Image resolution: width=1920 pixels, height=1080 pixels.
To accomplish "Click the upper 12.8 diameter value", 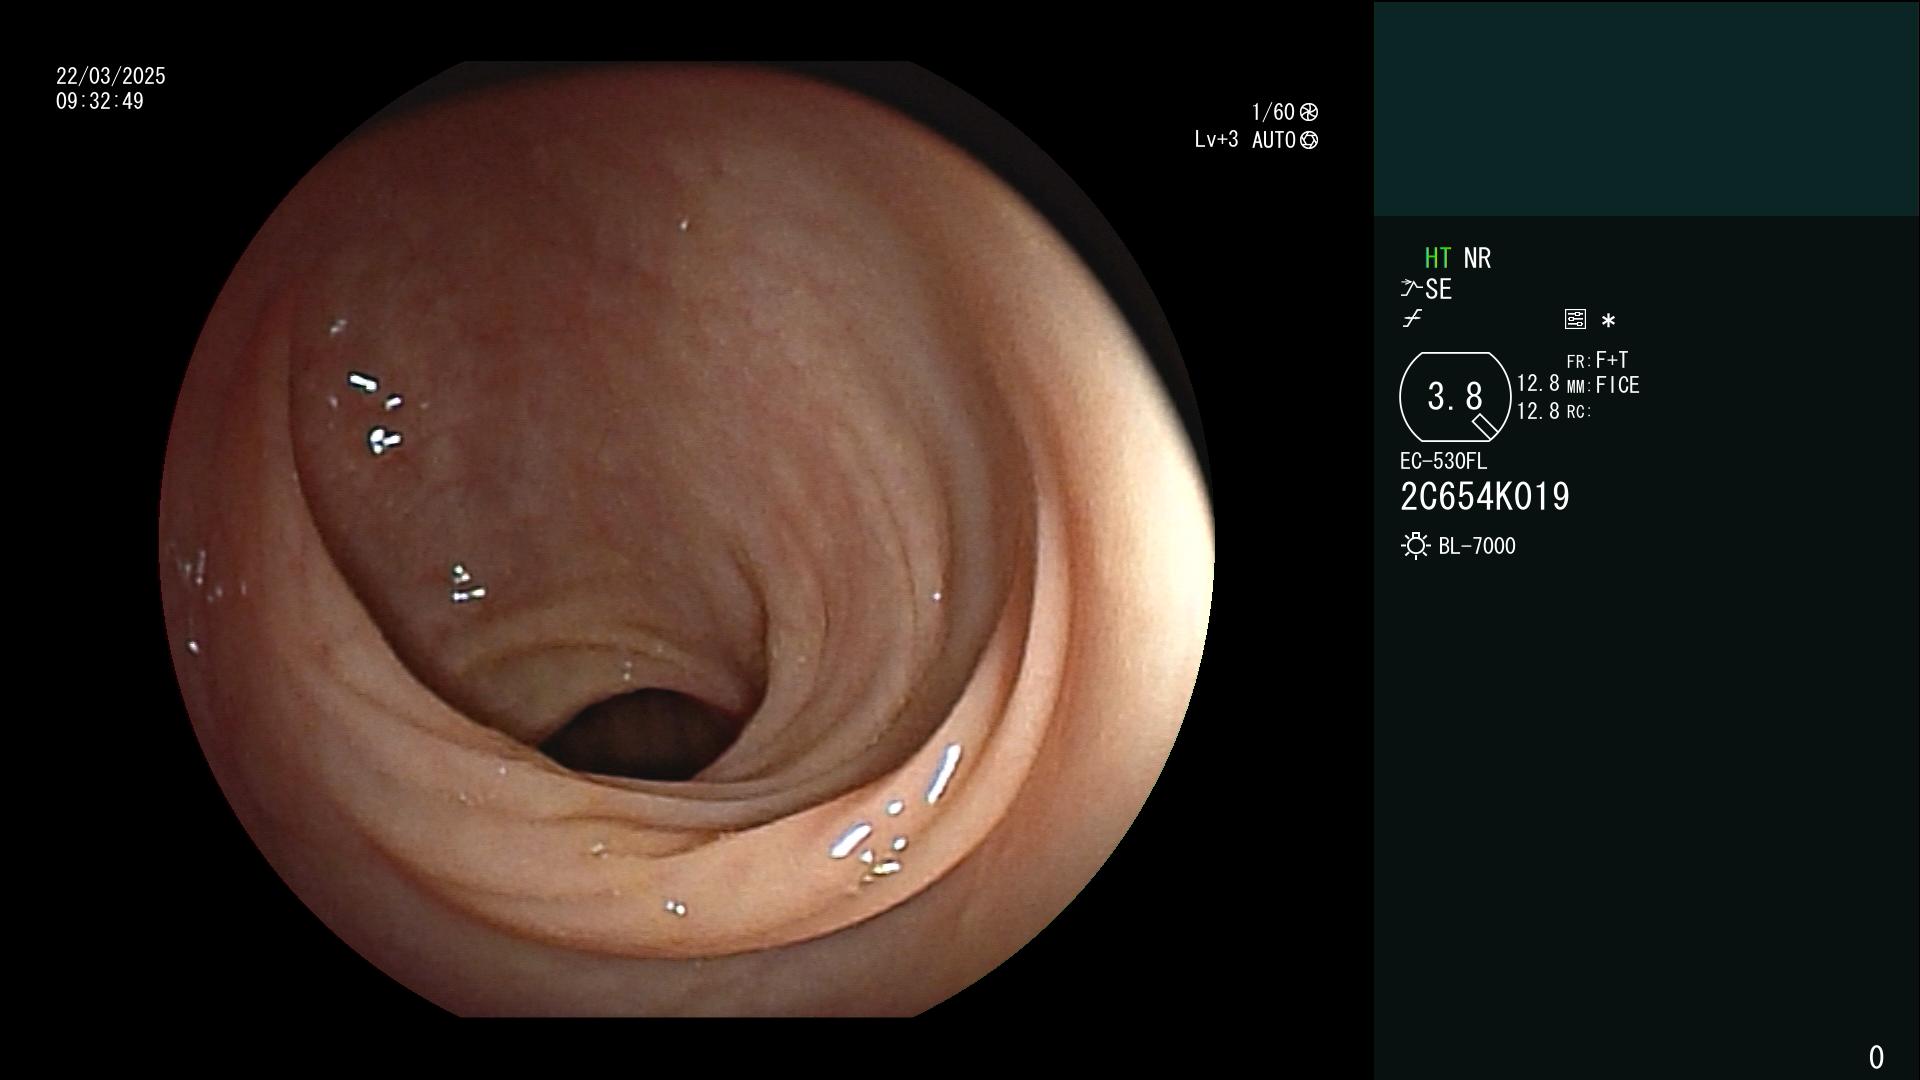I will 1538,383.
